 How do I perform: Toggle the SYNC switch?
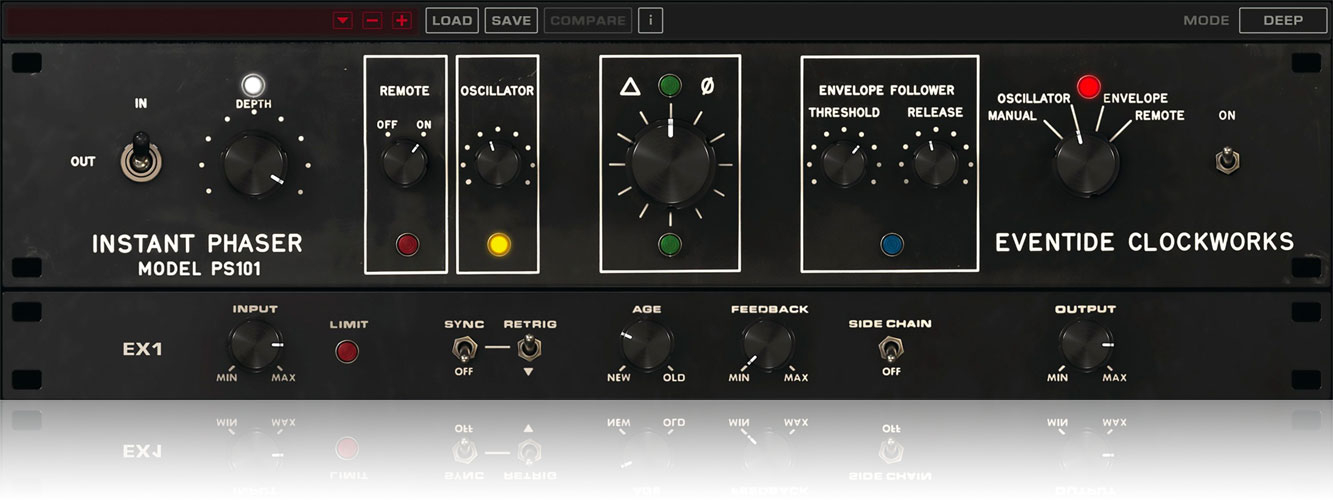pyautogui.click(x=463, y=349)
